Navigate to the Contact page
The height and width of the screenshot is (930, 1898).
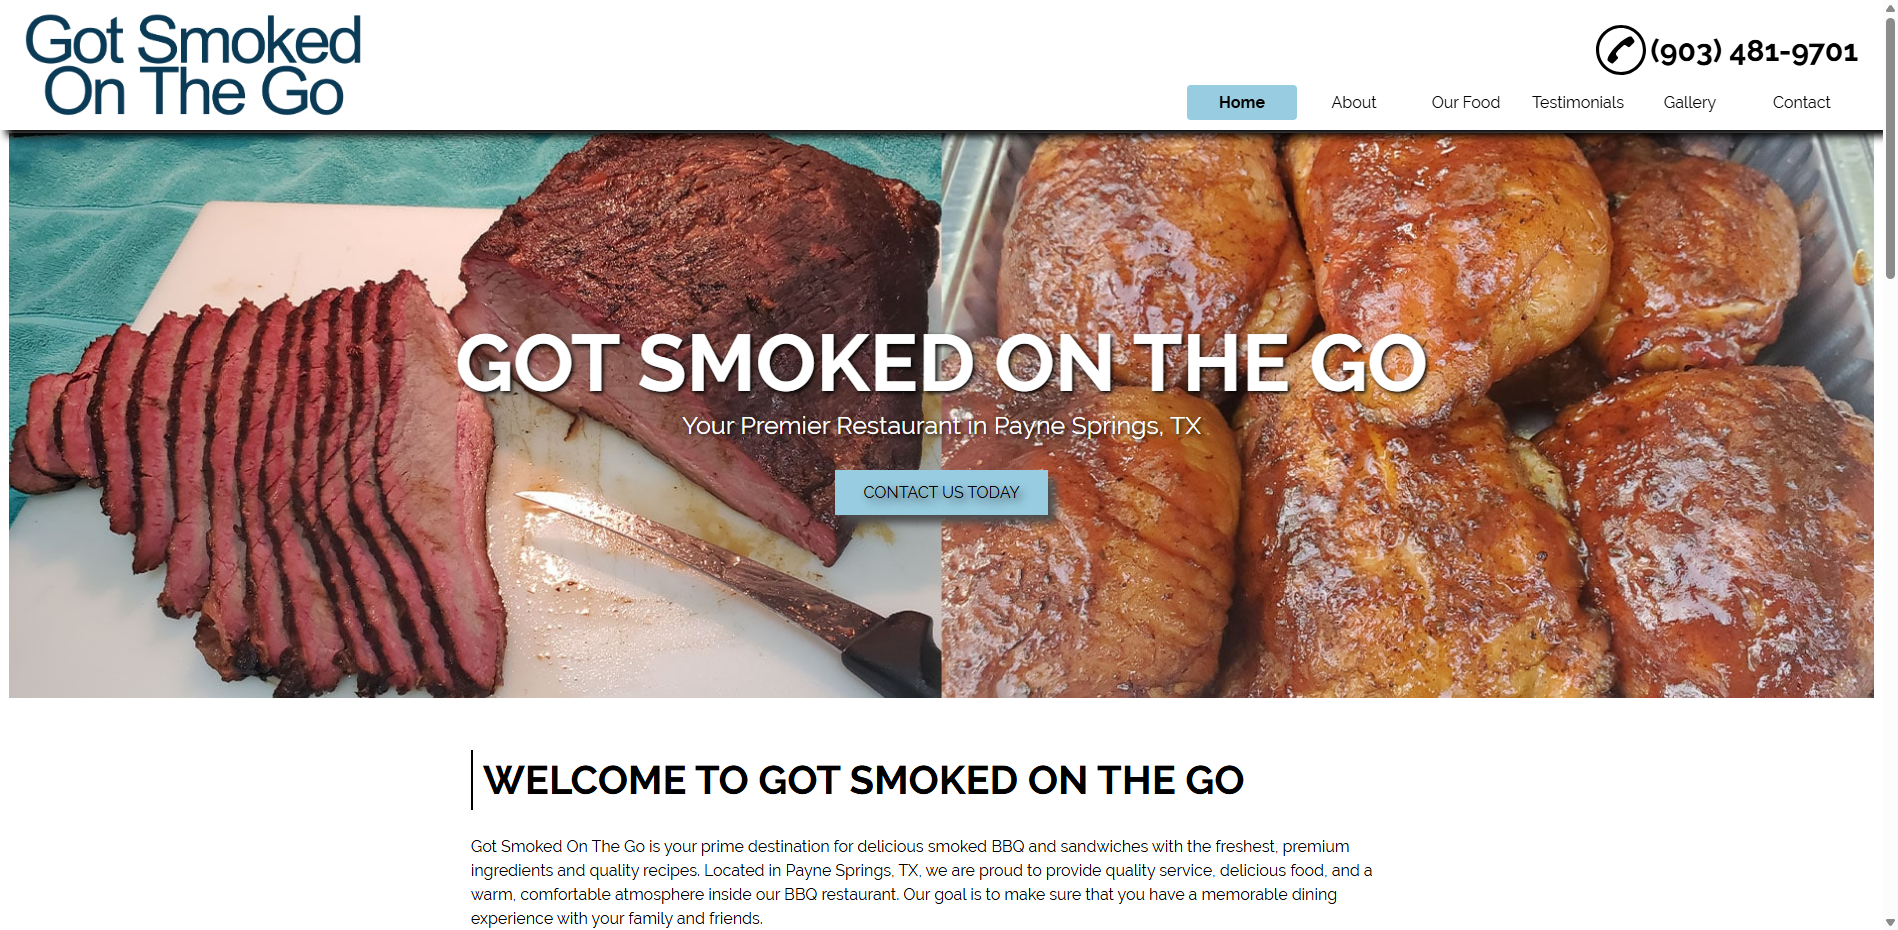click(x=1801, y=102)
